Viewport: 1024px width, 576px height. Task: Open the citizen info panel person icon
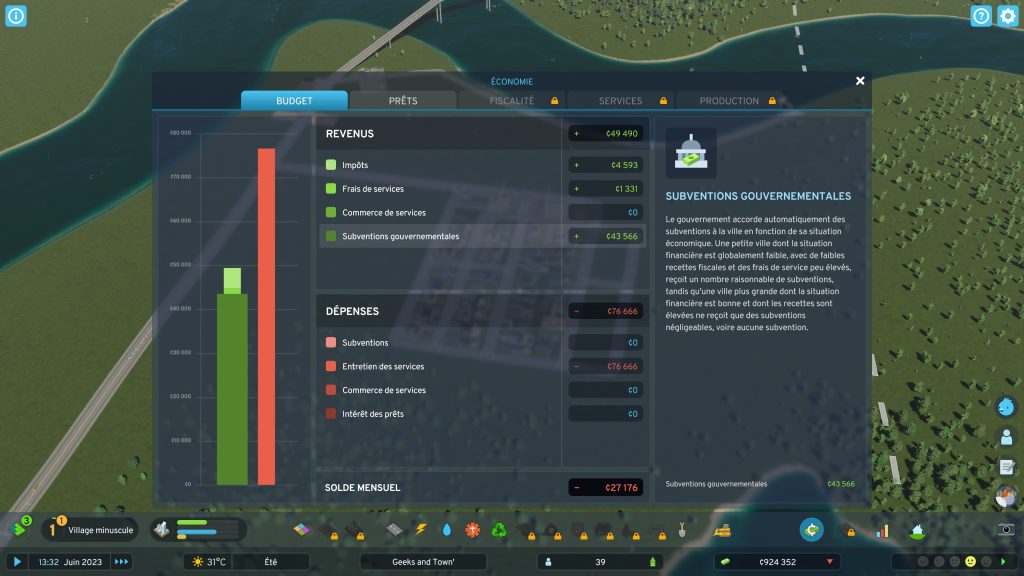tap(1007, 436)
